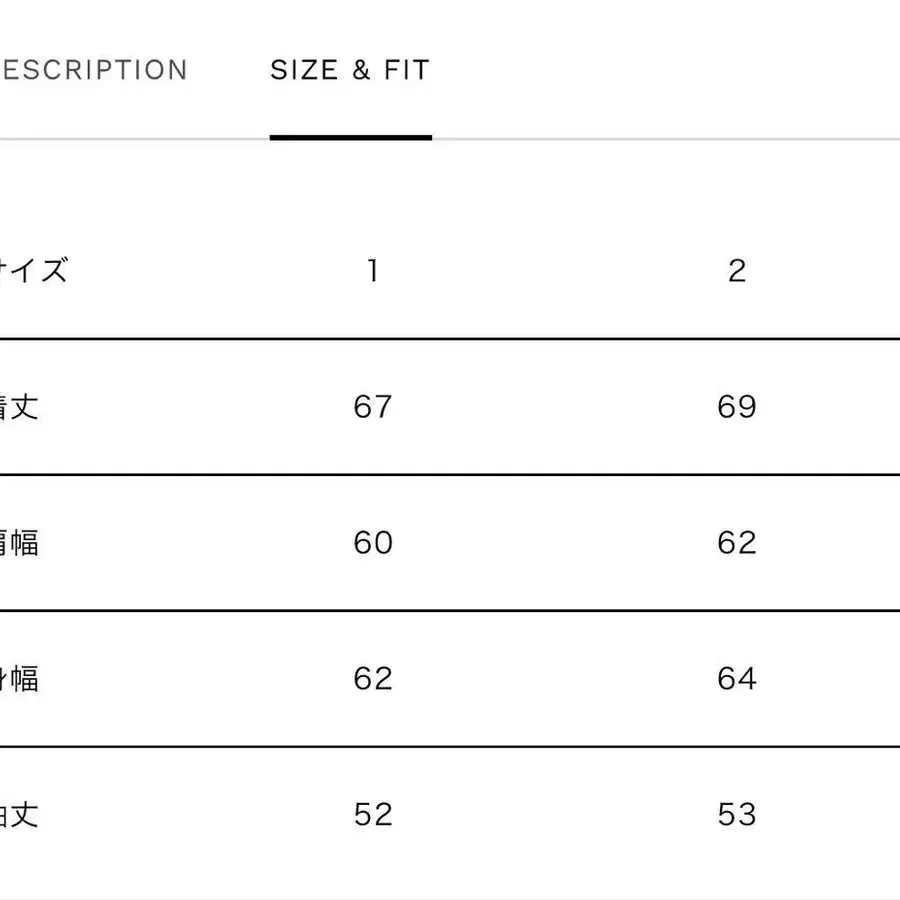900x900 pixels.
Task: Click the 着丈 value 69
Action: pos(737,407)
